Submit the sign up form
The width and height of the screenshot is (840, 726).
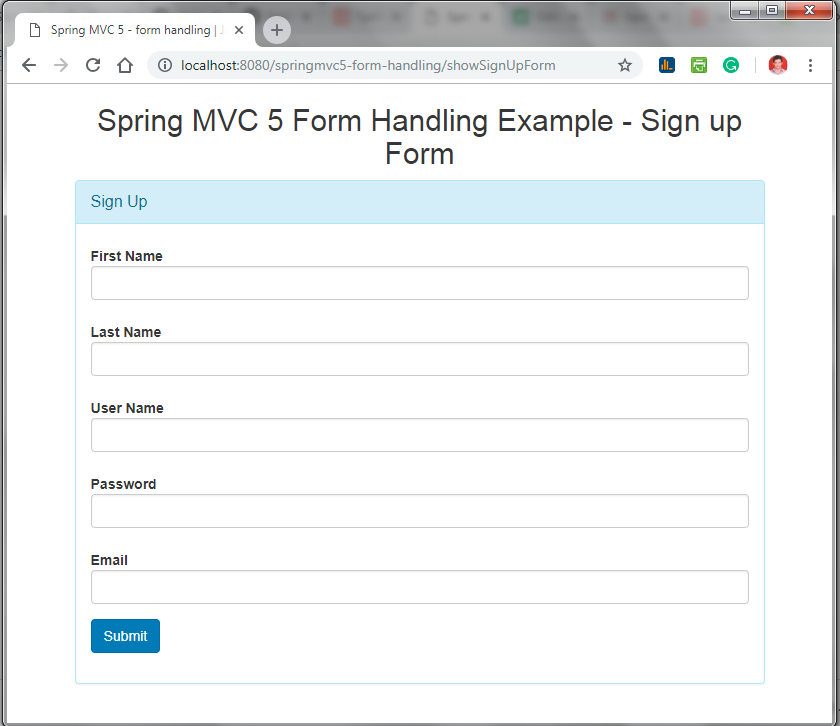coord(125,636)
